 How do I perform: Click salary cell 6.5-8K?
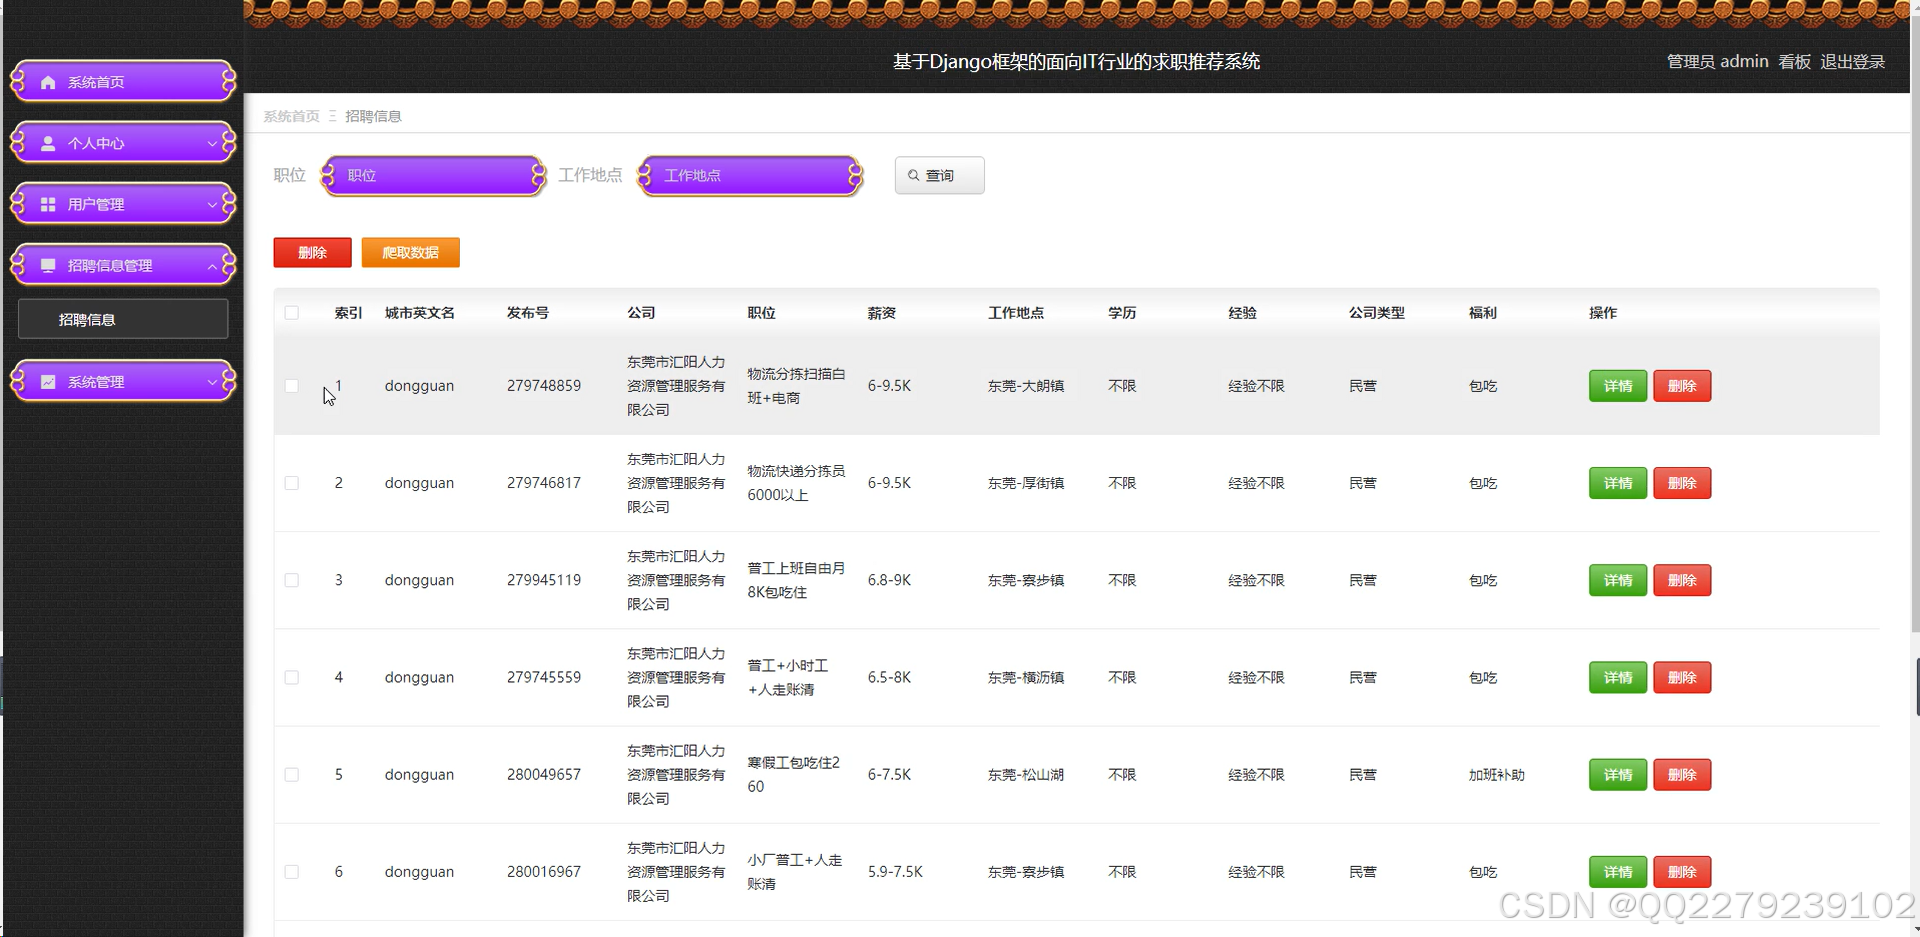889,677
